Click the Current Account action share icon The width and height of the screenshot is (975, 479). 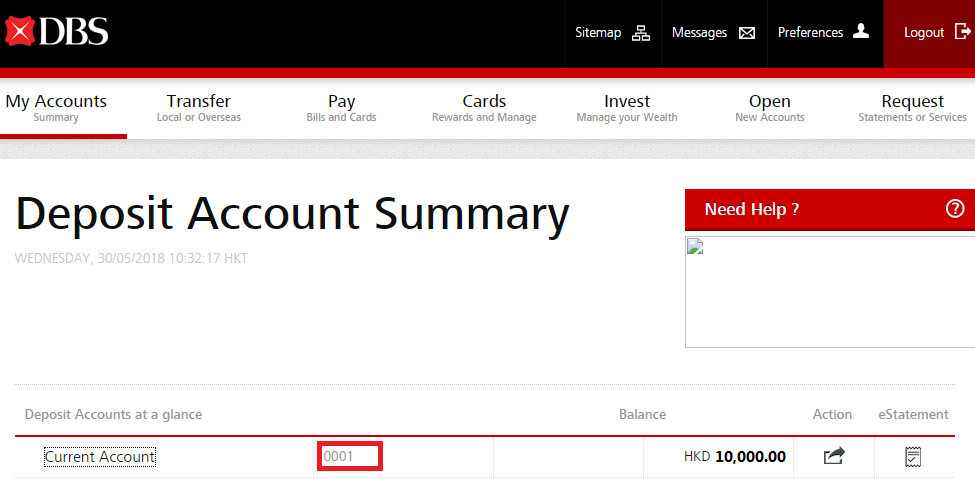click(x=833, y=456)
